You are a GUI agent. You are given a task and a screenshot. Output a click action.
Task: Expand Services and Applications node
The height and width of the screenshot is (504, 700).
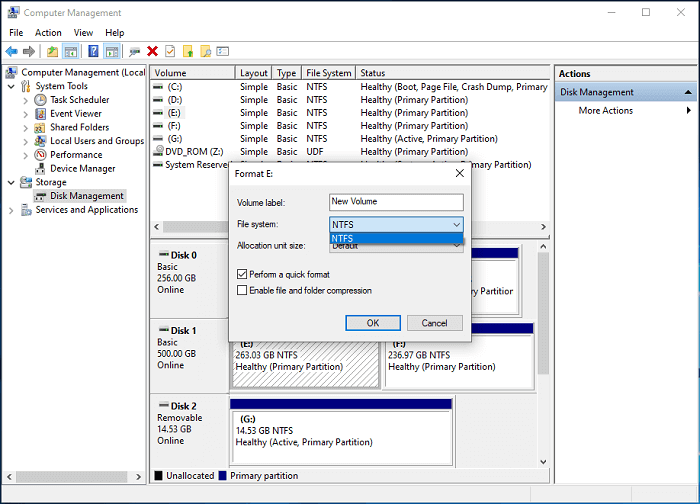(12, 210)
